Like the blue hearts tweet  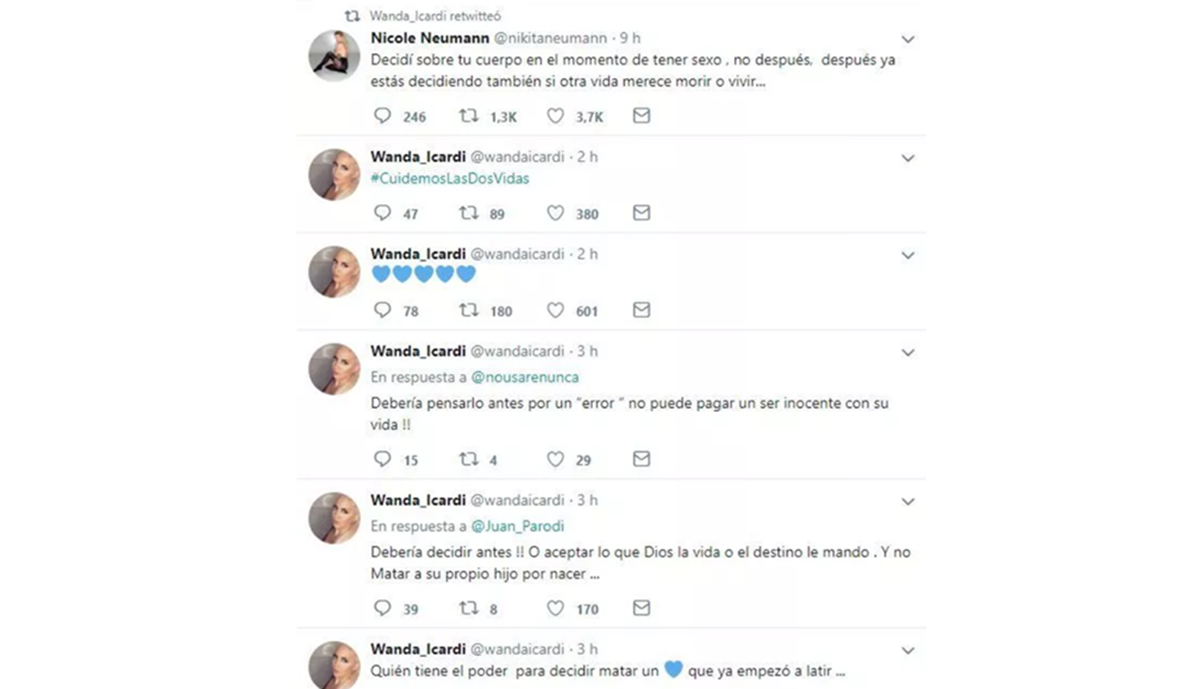[556, 310]
